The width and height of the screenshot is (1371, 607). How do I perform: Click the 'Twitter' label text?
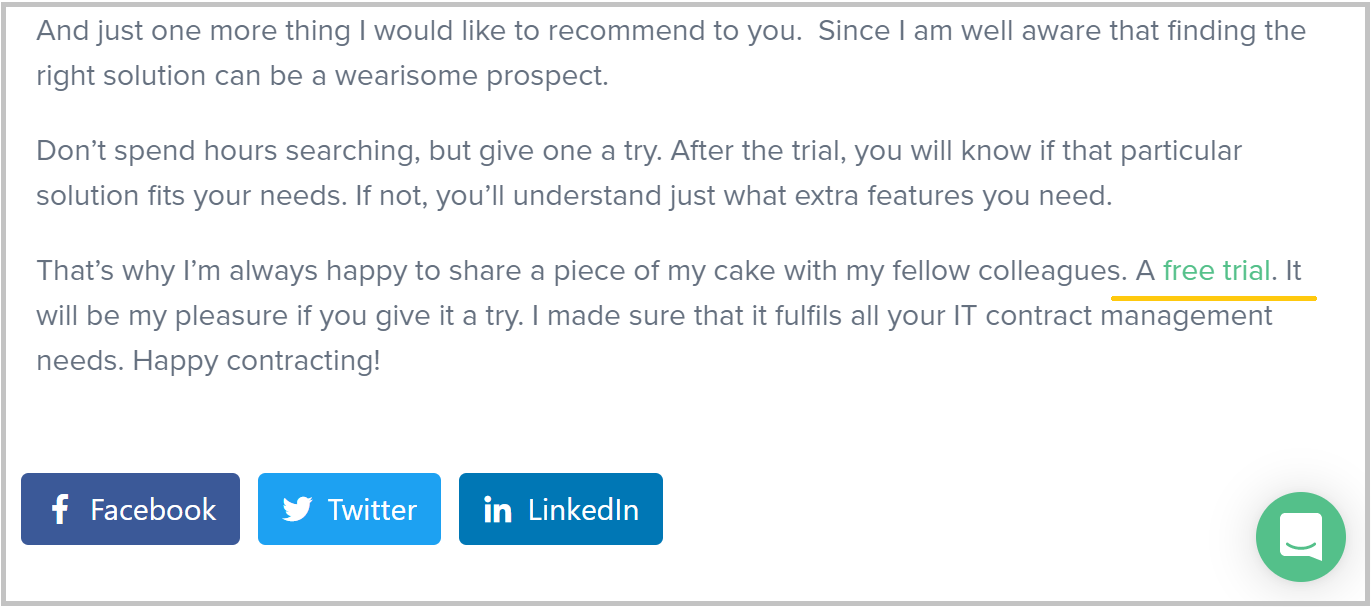tap(372, 510)
